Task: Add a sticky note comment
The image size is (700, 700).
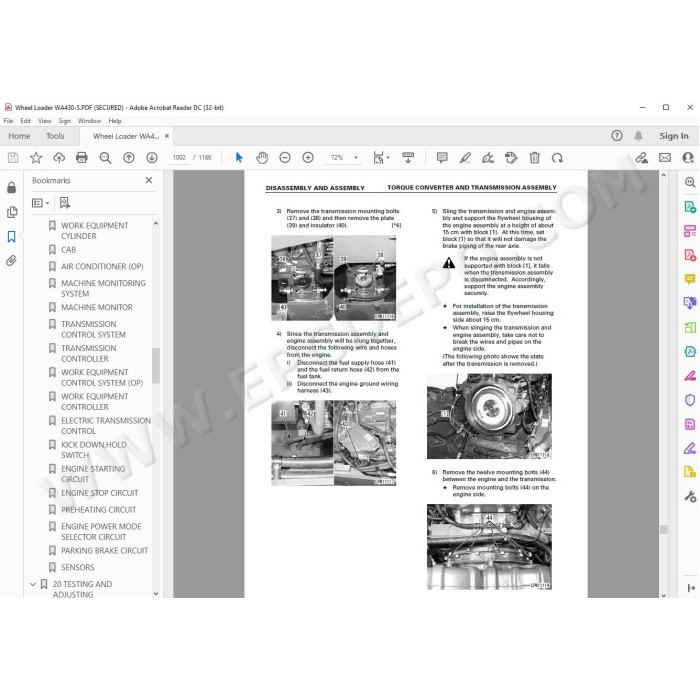Action: [442, 158]
